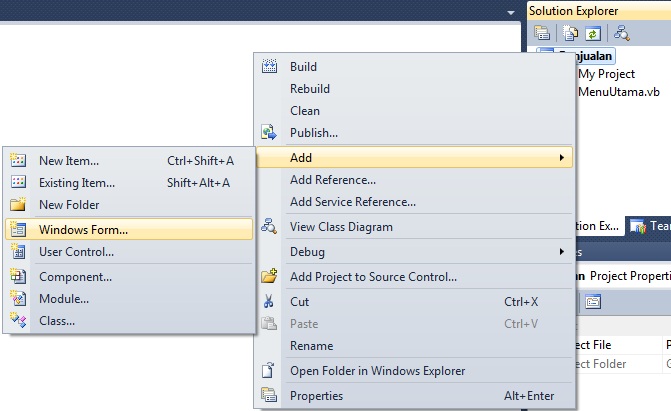This screenshot has width=671, height=411.
Task: Open Properties from the context menu
Action: 316,396
